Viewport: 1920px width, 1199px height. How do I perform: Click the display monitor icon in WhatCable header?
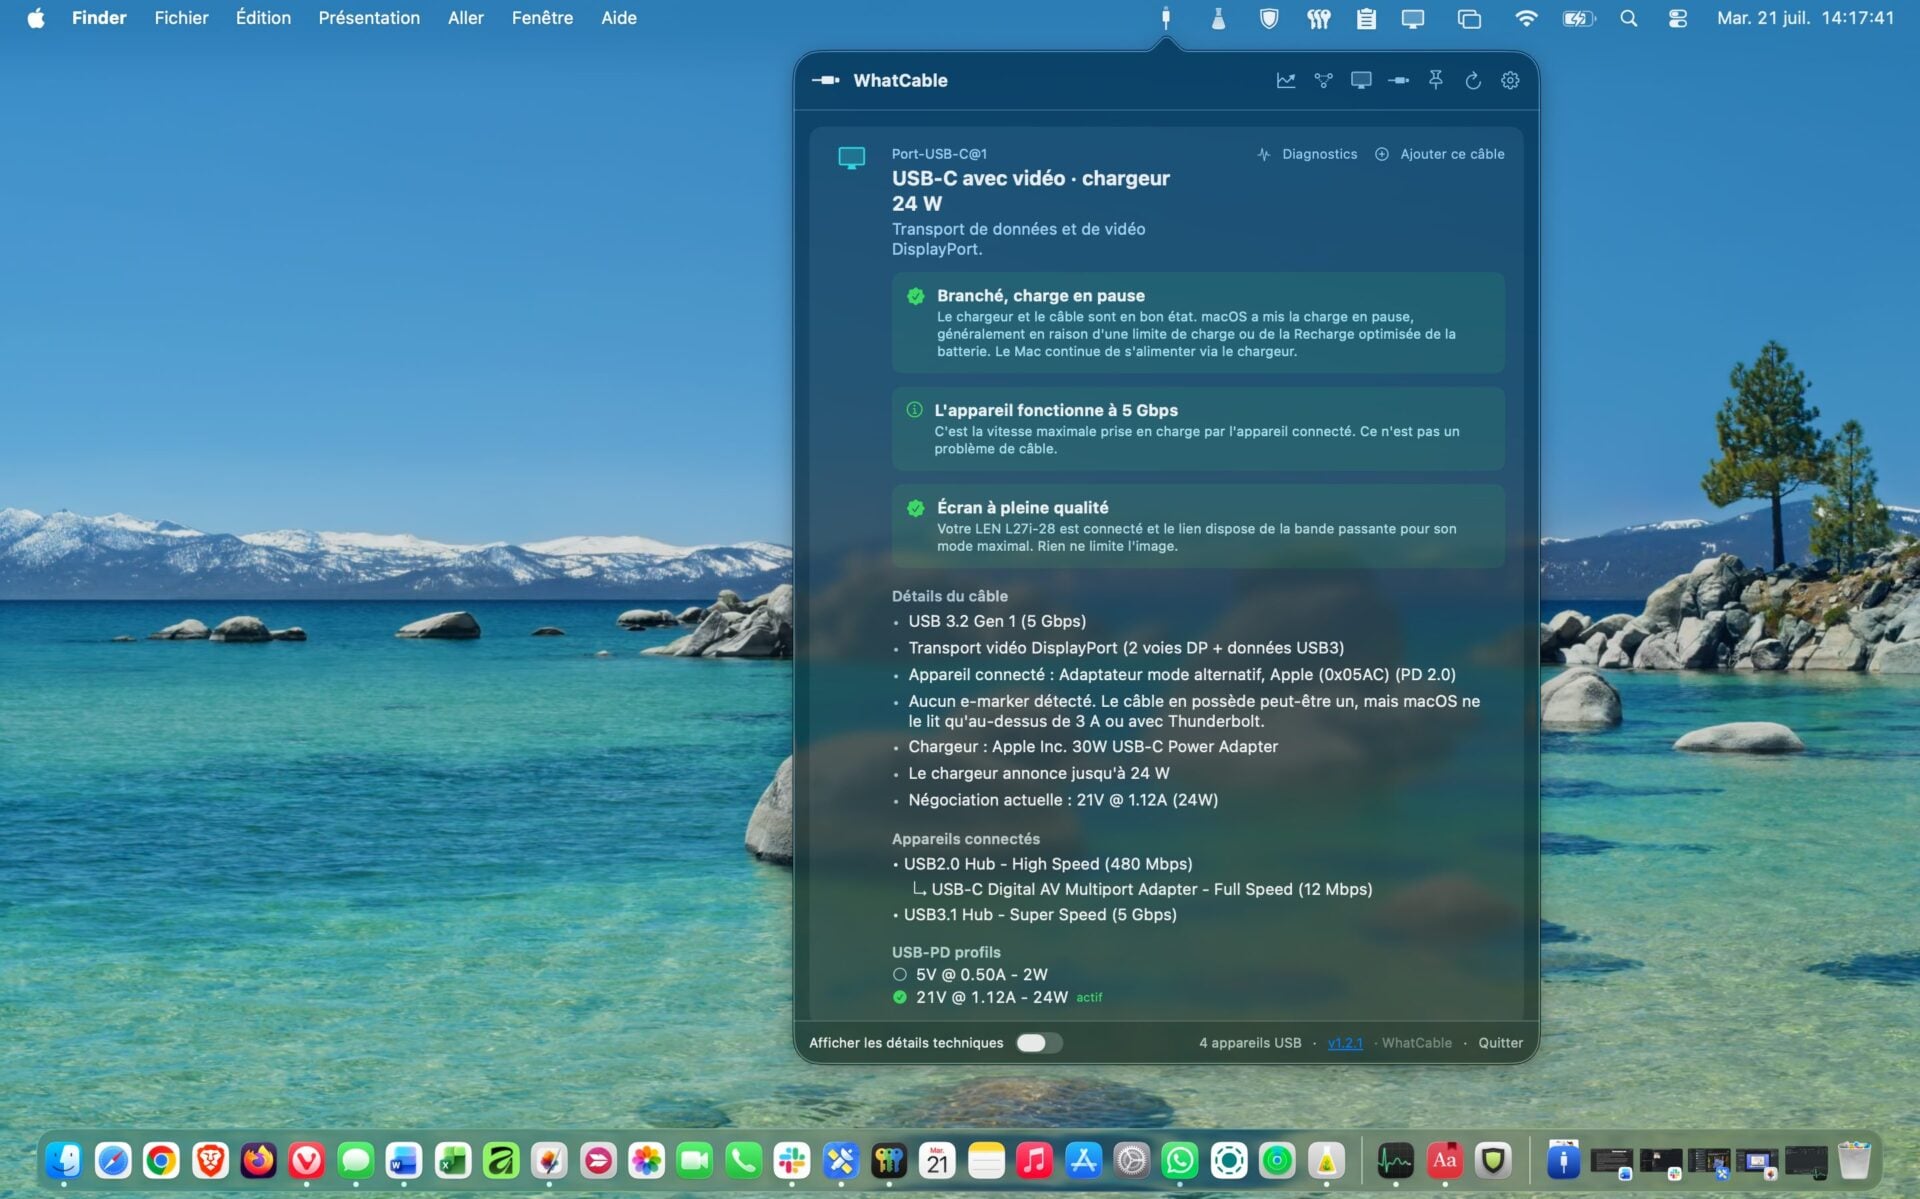tap(1361, 80)
